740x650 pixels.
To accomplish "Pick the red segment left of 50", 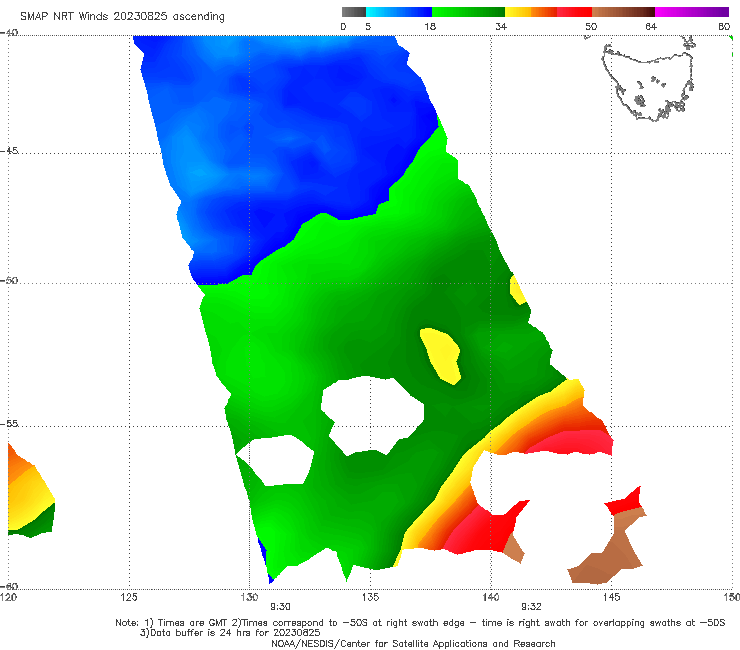I will 574,12.
